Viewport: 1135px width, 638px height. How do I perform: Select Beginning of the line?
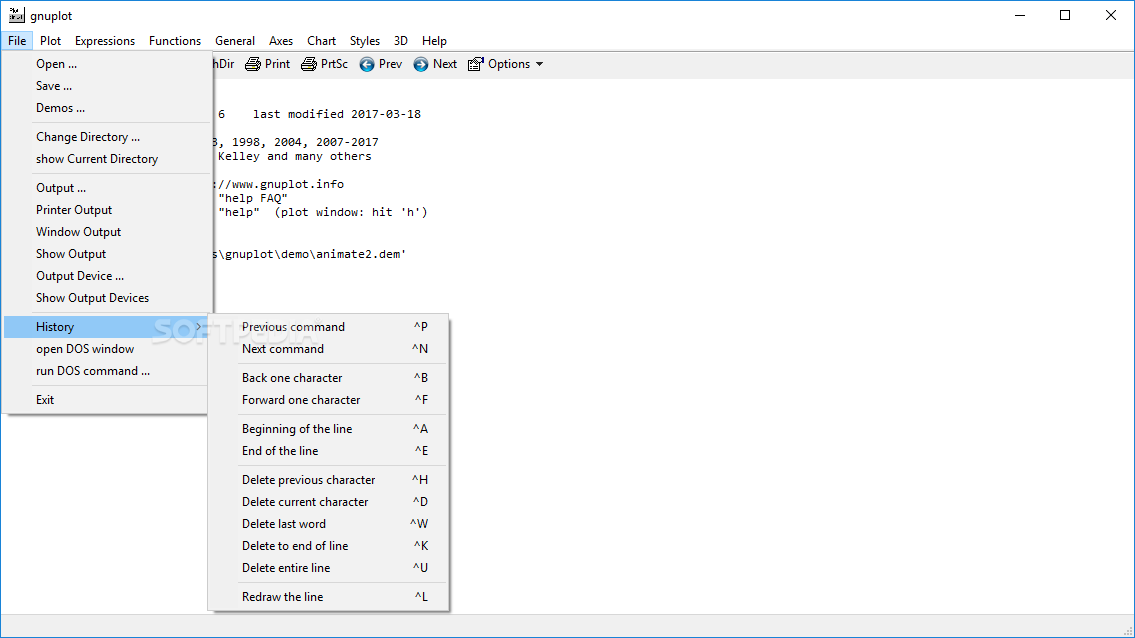coord(329,429)
